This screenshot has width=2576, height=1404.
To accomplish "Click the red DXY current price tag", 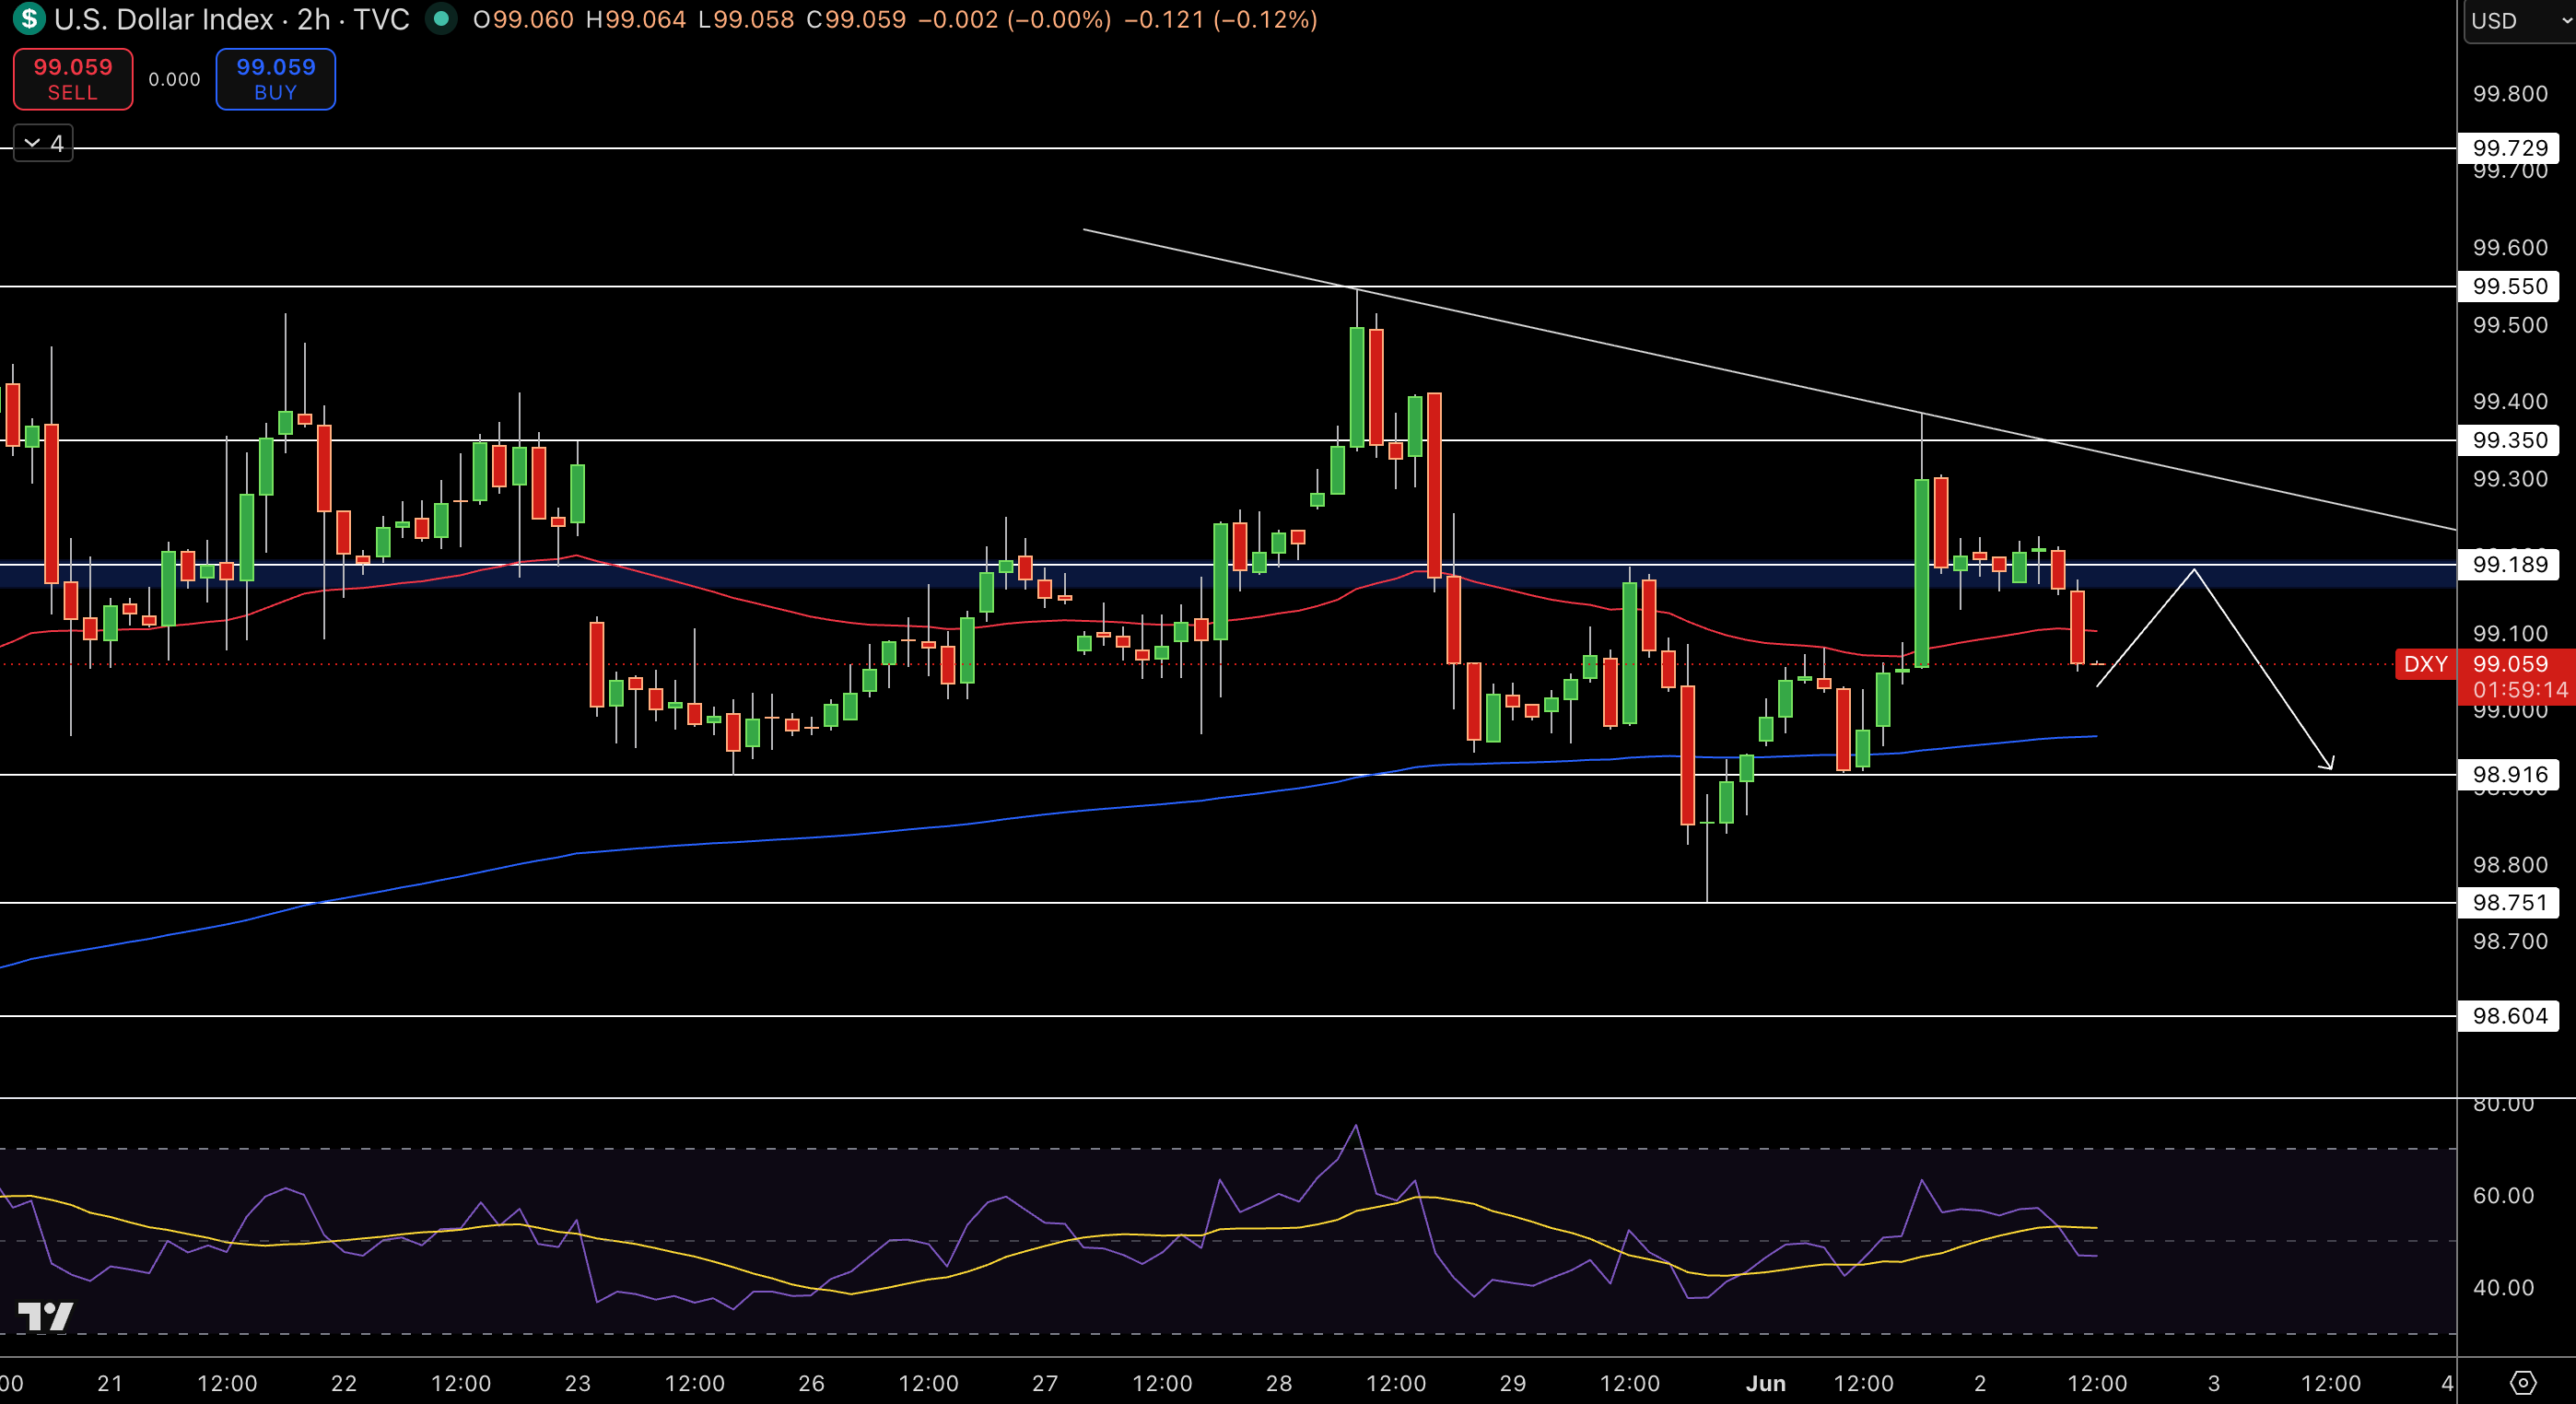I will 2425,664.
